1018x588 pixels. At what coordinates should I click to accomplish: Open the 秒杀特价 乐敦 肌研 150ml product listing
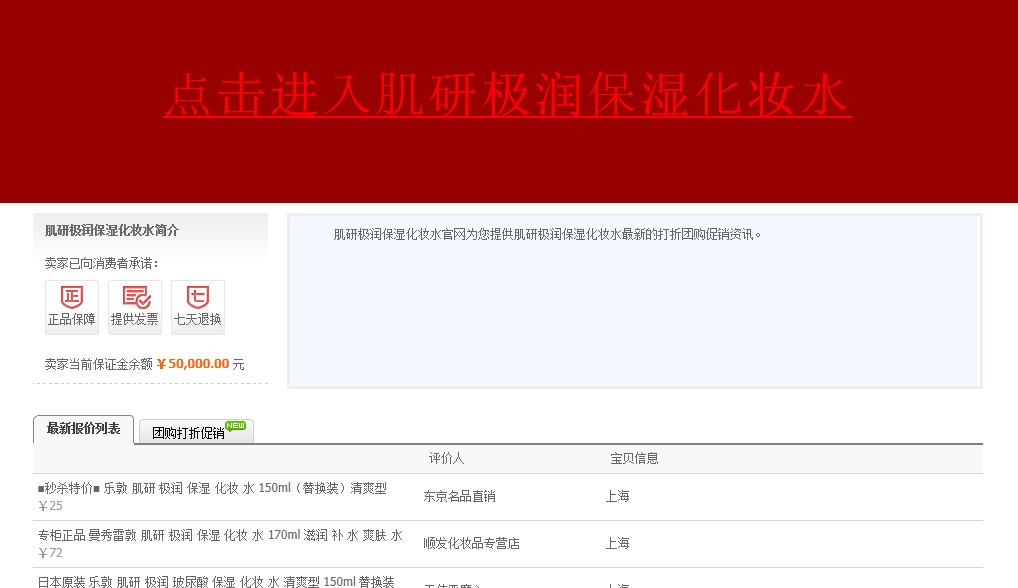[212, 488]
